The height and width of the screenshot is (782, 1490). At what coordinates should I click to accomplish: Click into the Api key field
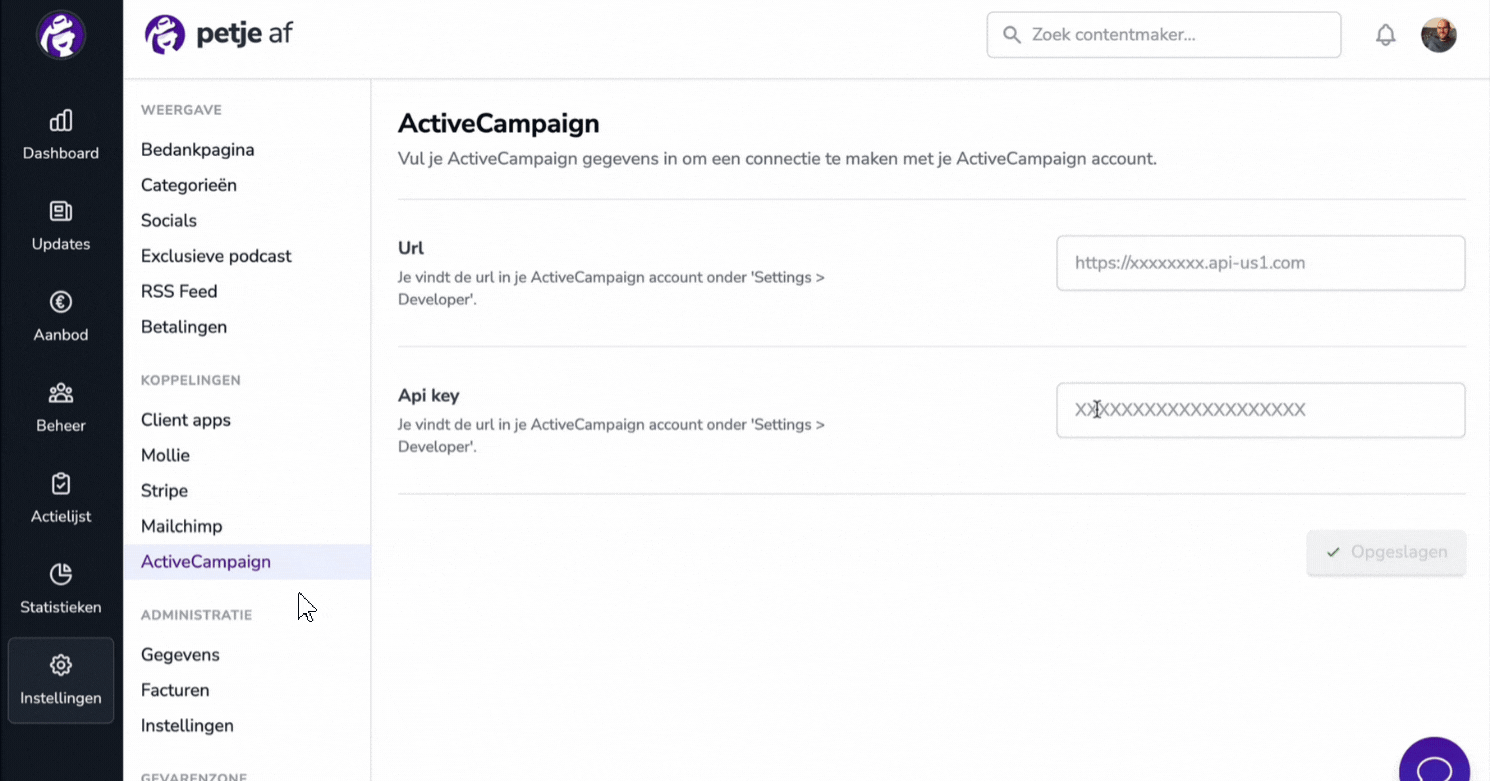[x=1261, y=410]
